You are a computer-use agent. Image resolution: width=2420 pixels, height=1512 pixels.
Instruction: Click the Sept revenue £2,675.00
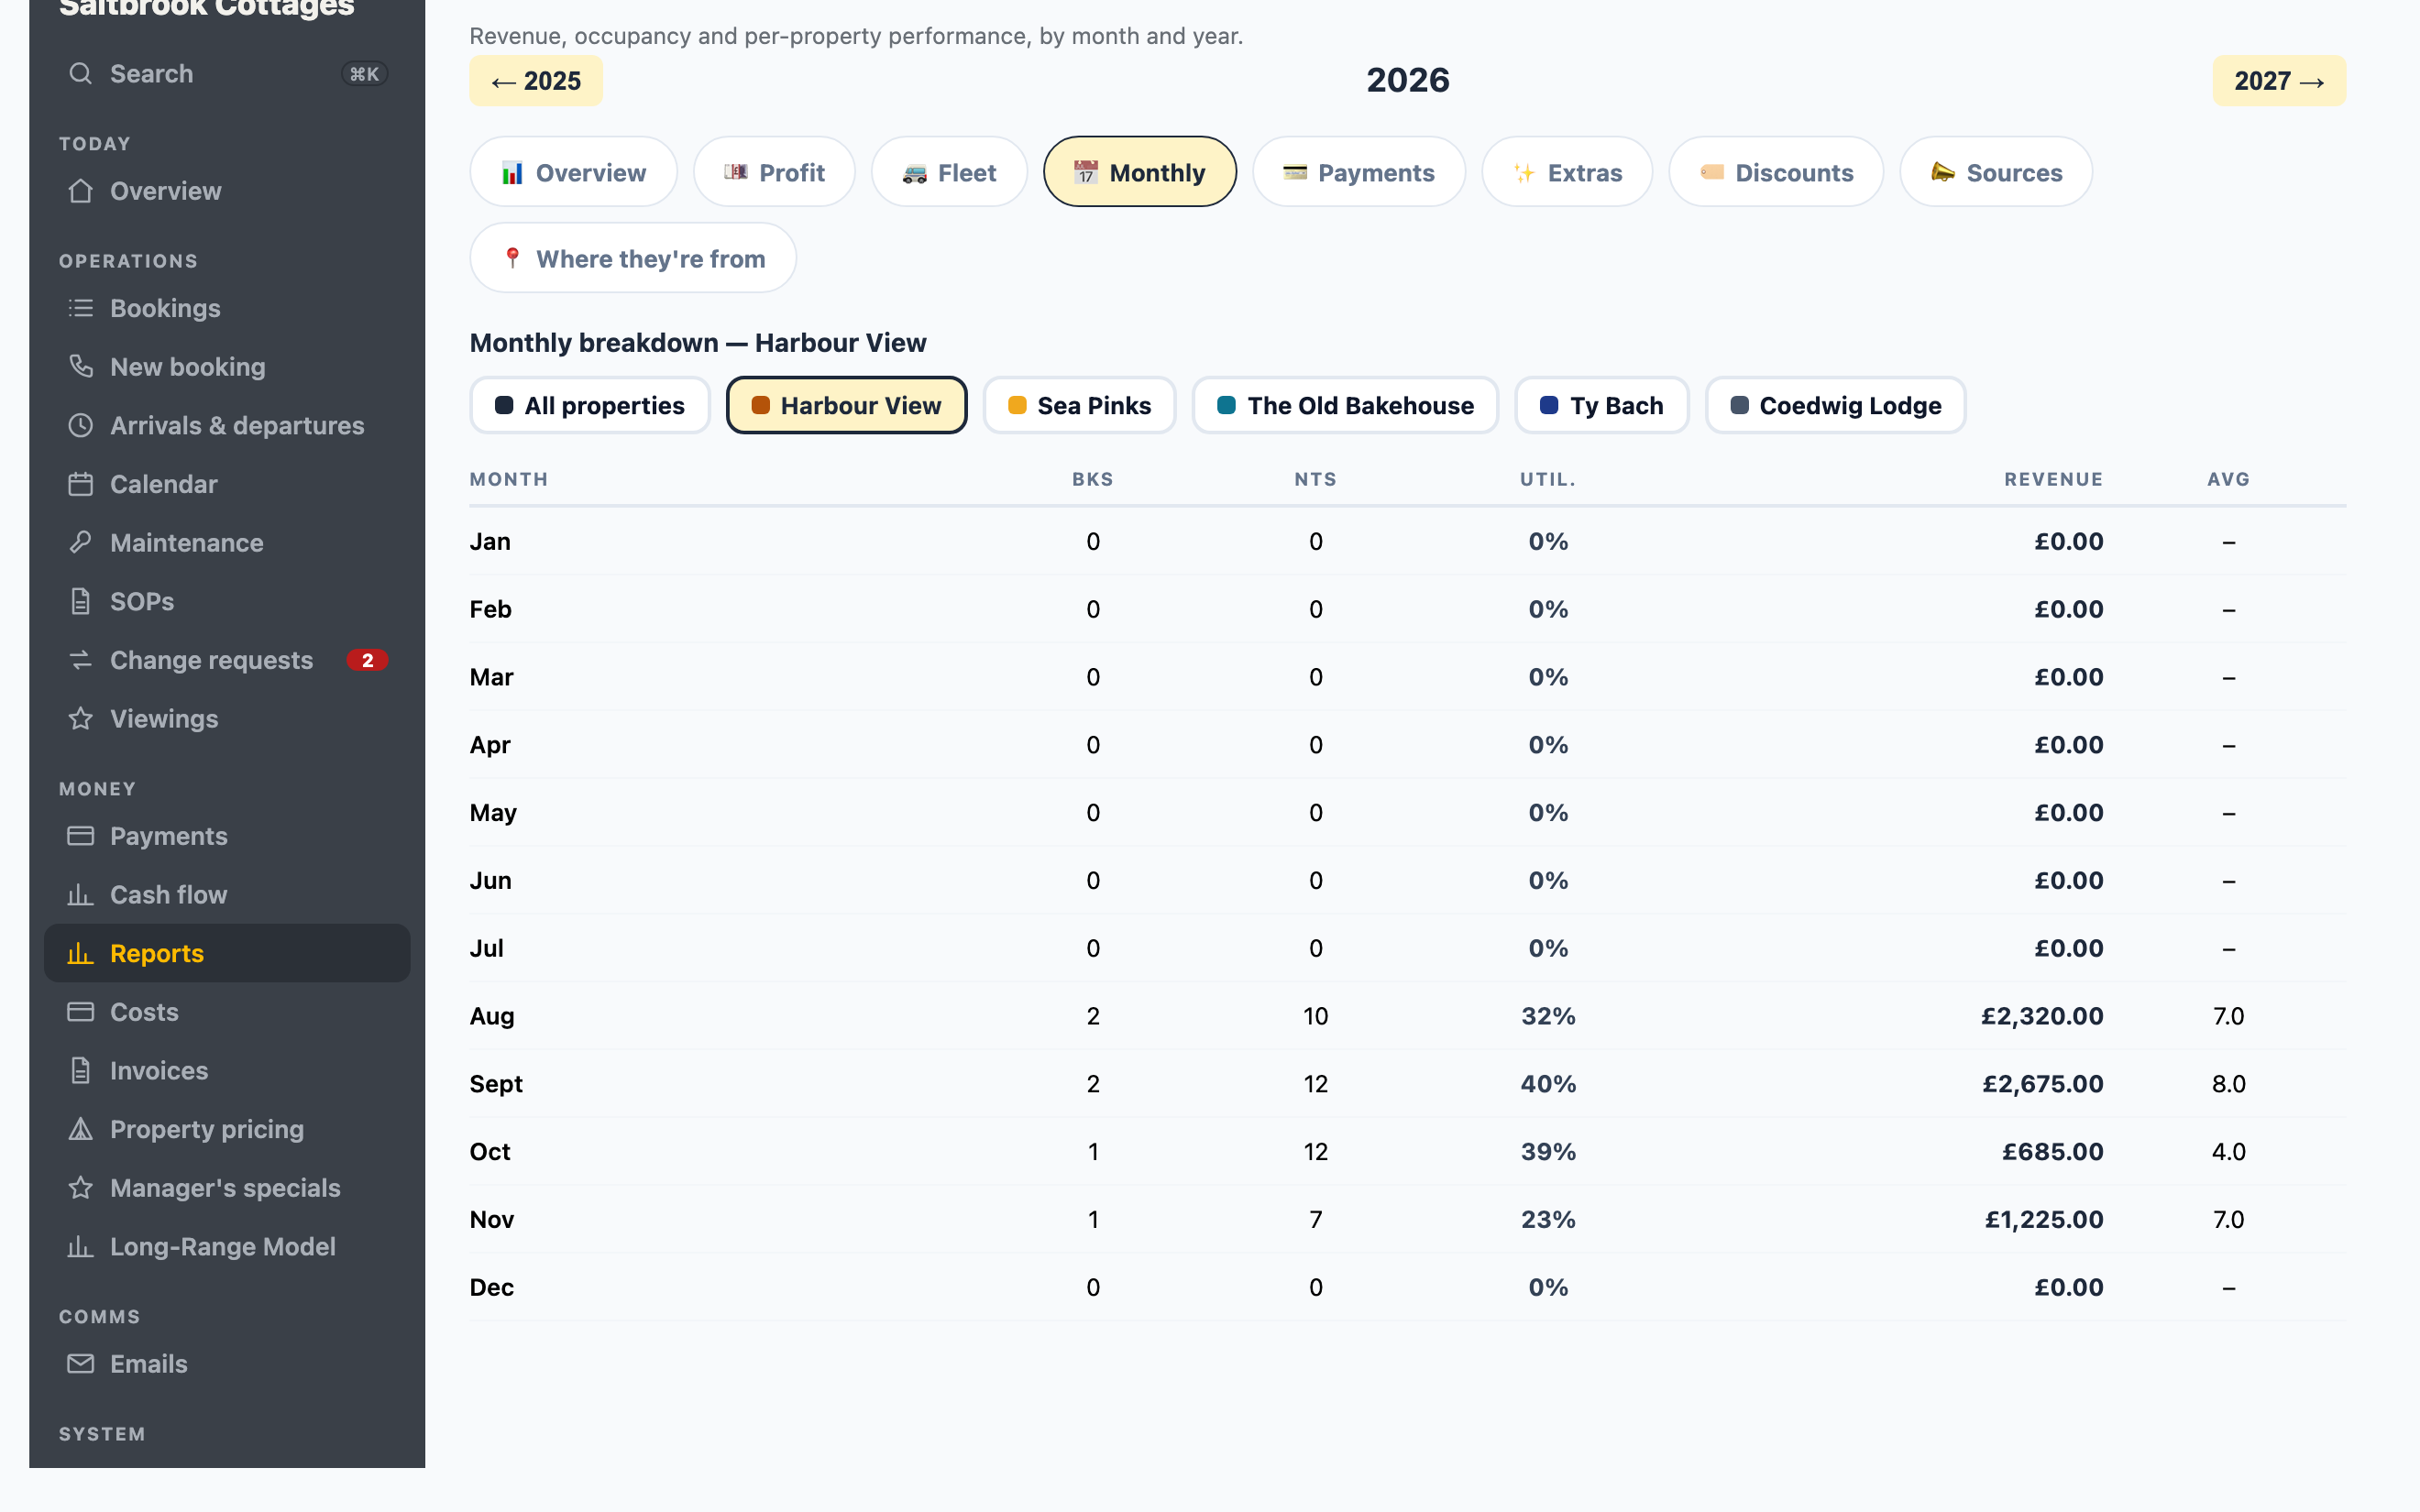click(2042, 1084)
